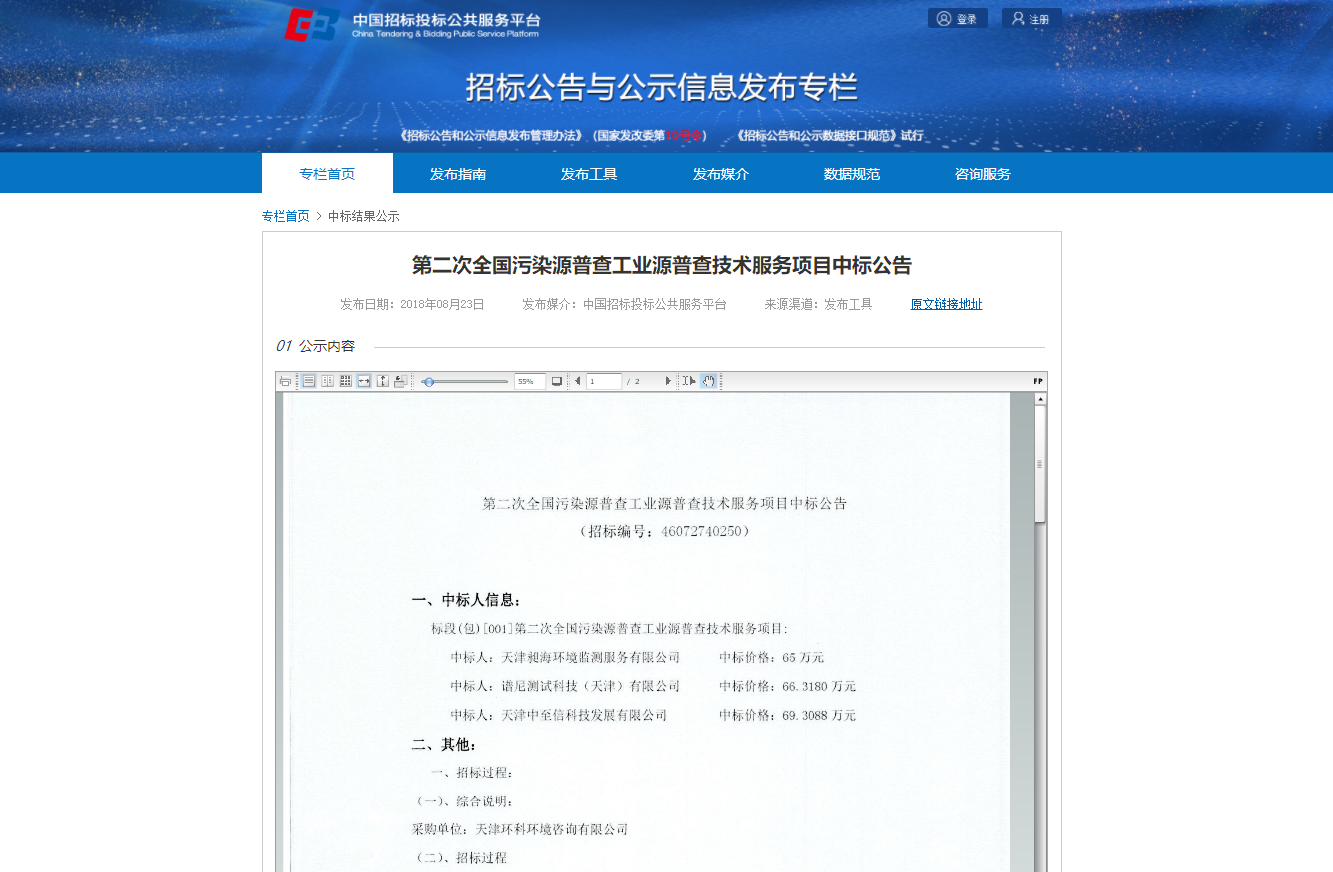Image resolution: width=1333 pixels, height=872 pixels.
Task: Click the print icon in PDF toolbar
Action: [x=285, y=381]
